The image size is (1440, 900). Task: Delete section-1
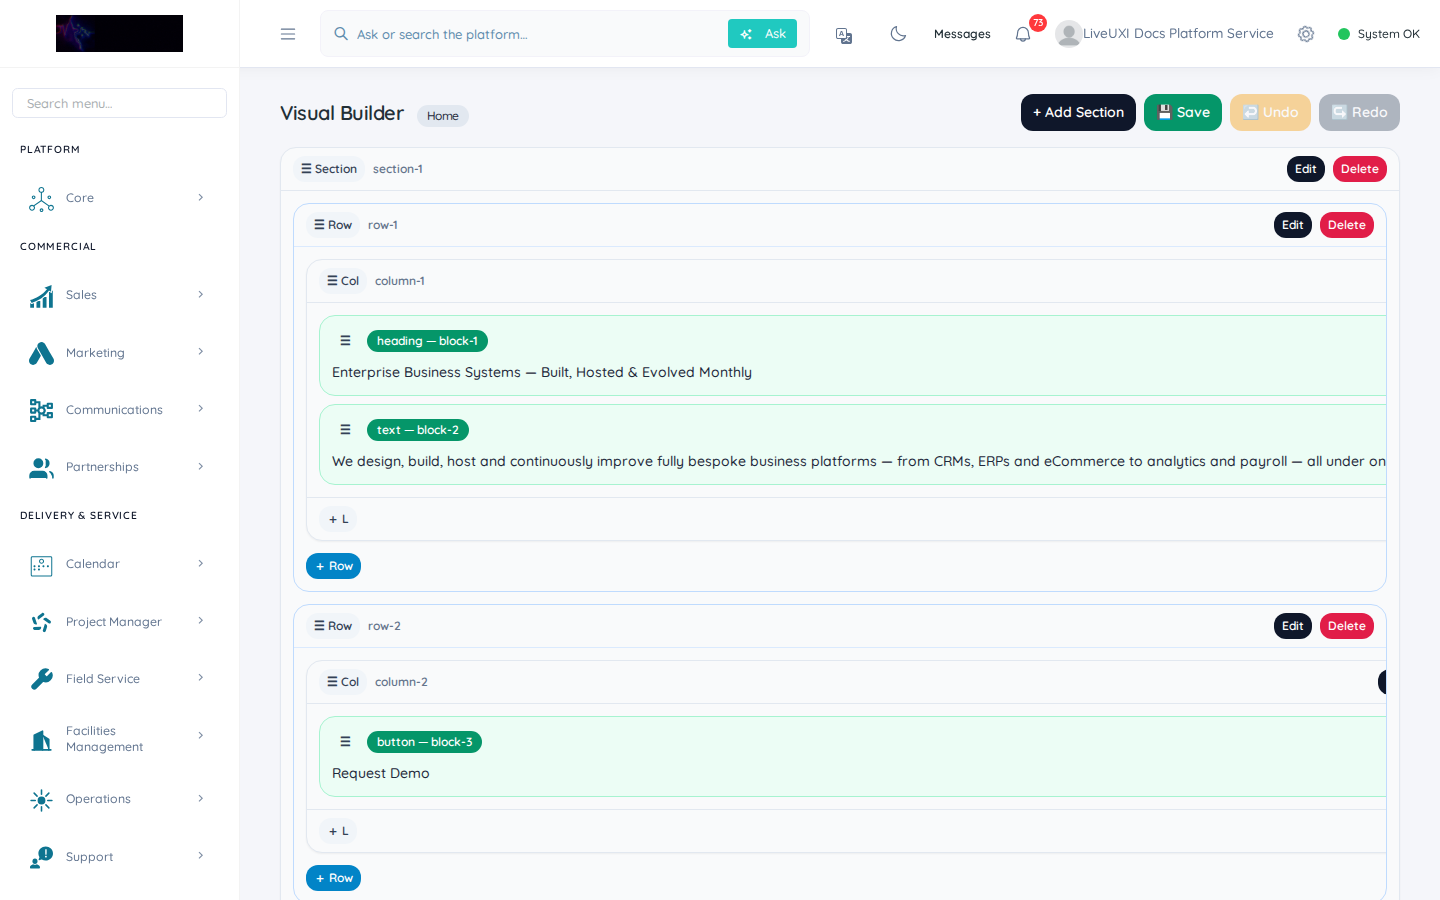point(1360,169)
